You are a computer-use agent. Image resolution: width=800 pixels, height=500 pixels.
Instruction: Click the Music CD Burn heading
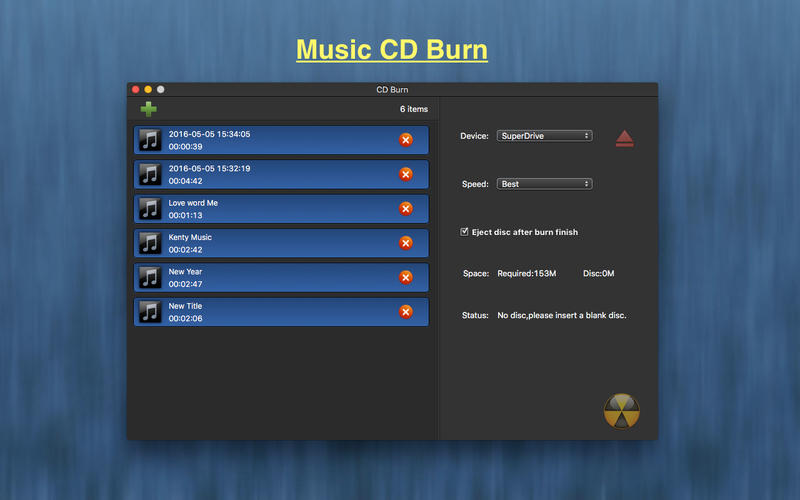pos(392,50)
